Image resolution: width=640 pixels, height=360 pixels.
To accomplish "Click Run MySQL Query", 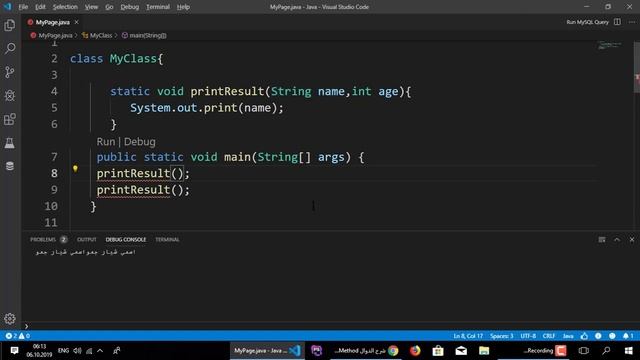I will [587, 22].
